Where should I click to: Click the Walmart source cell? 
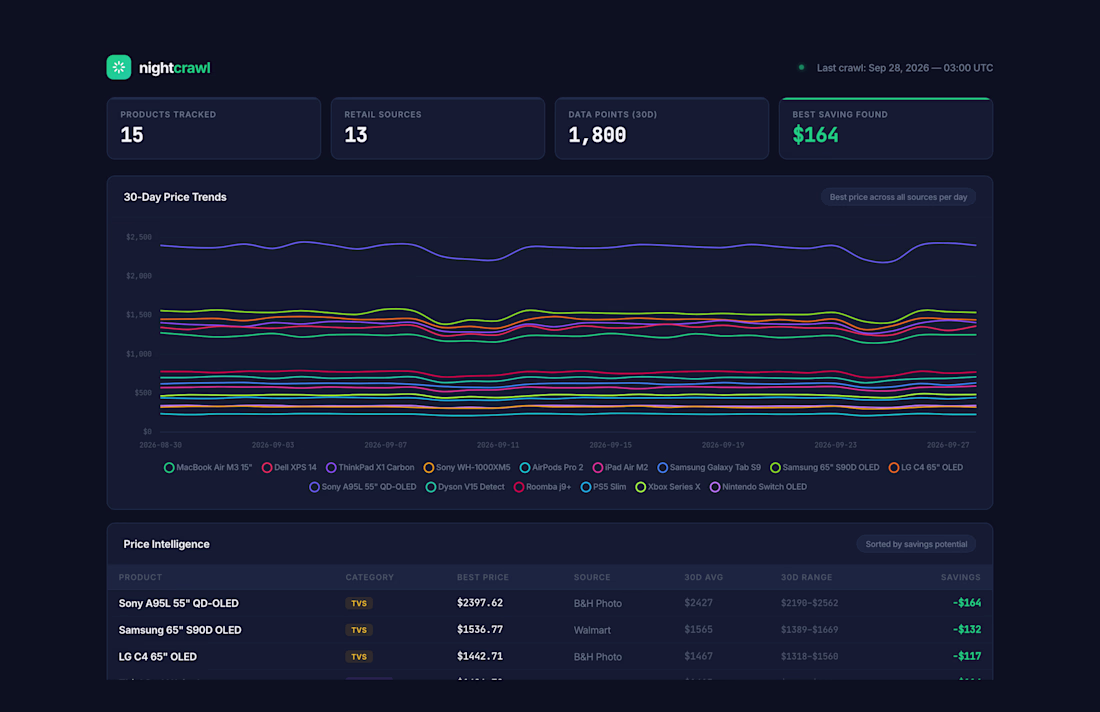(592, 630)
